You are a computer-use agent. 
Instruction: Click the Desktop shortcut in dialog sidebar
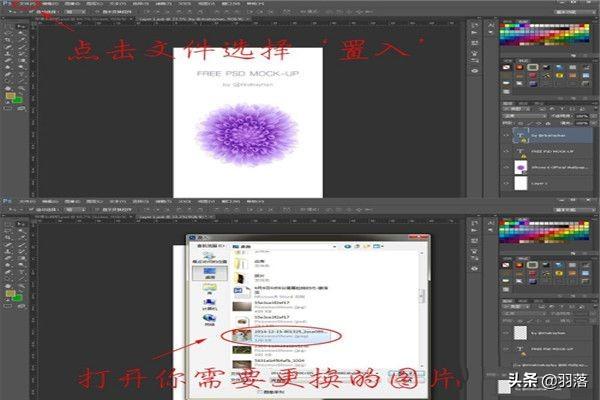click(208, 272)
